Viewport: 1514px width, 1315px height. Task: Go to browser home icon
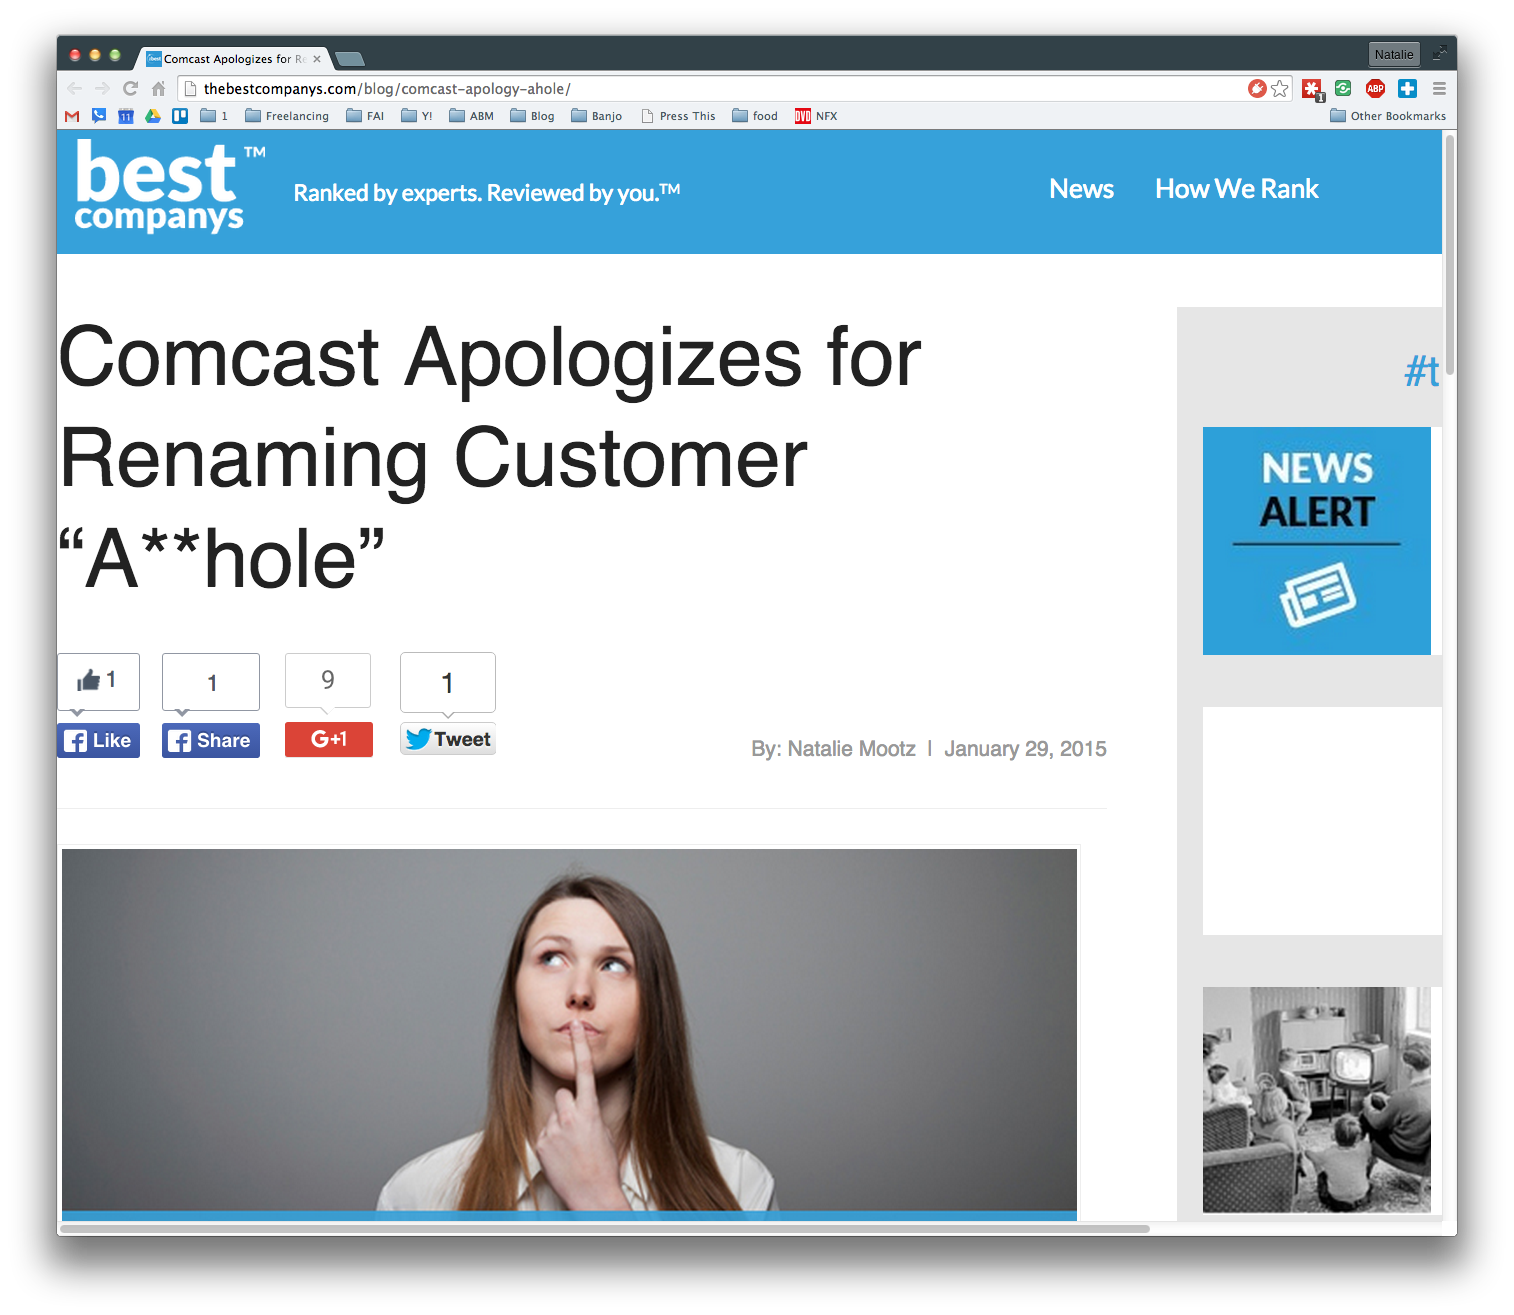(158, 89)
